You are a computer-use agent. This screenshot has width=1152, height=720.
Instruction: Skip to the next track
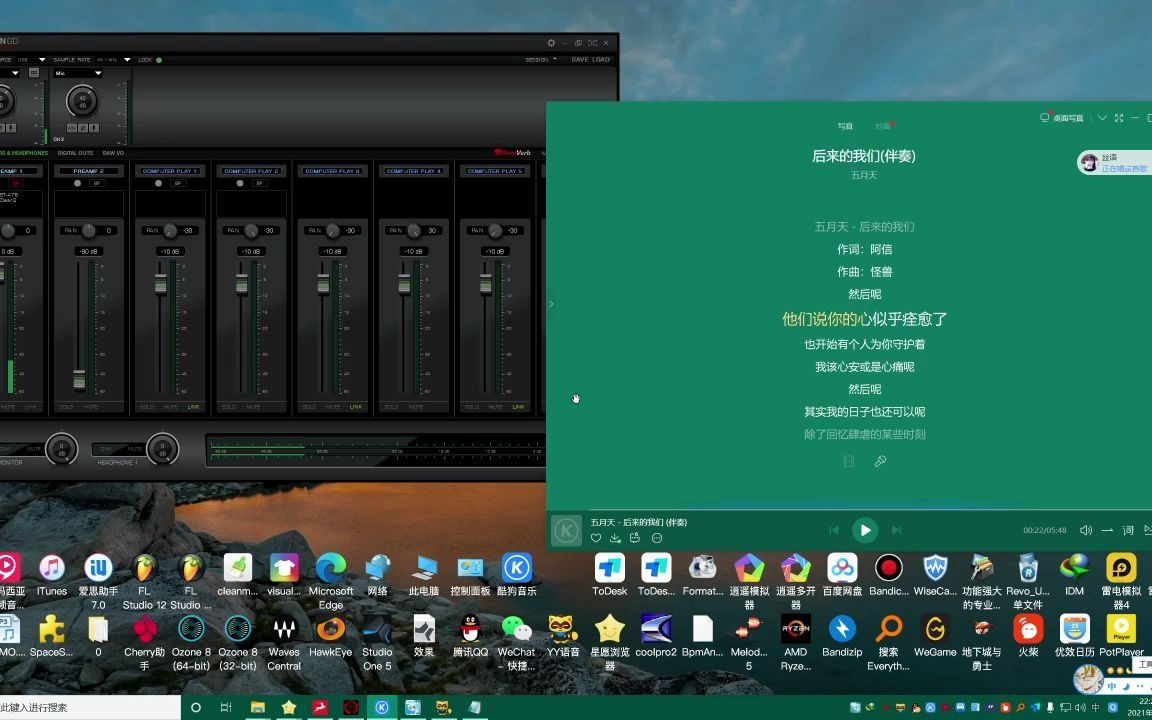point(896,530)
